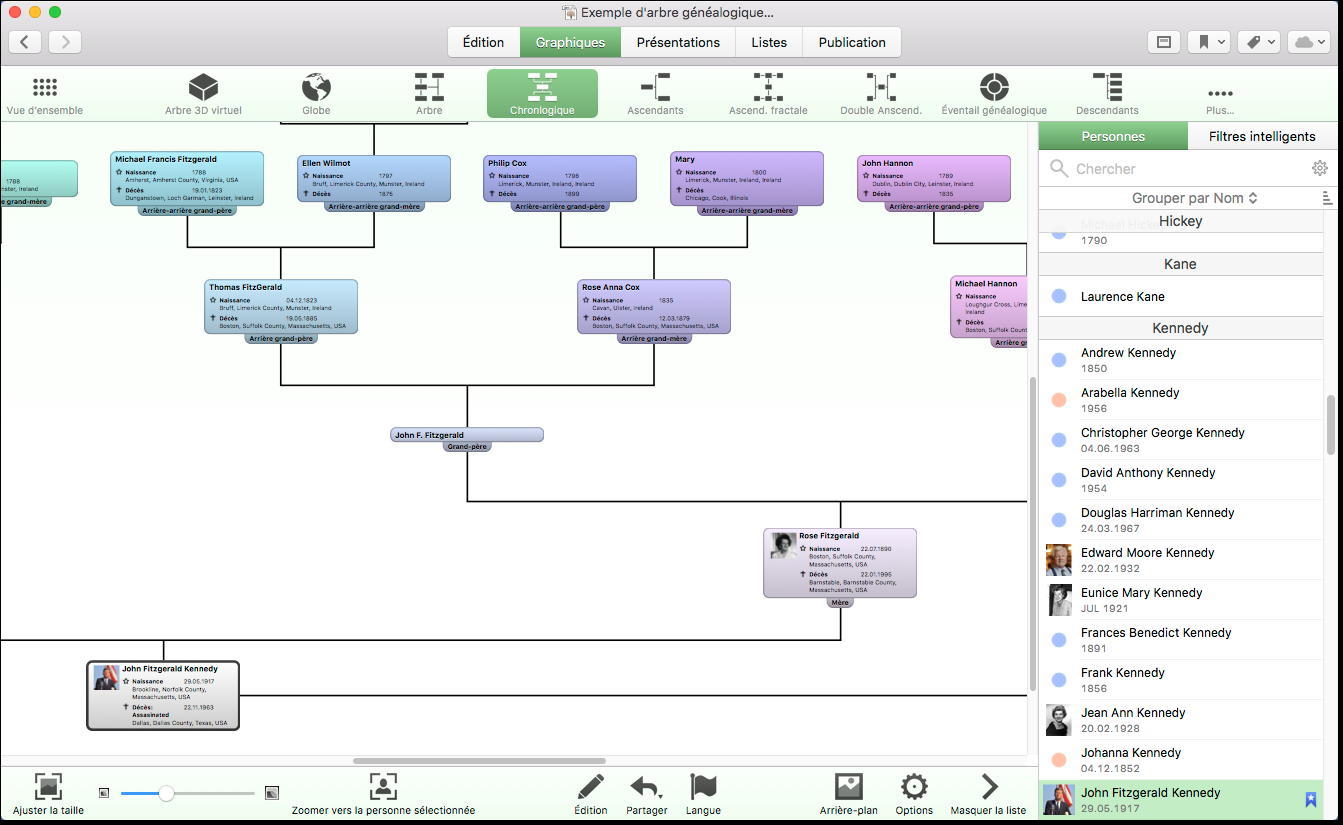This screenshot has width=1343, height=825.
Task: Open the Partager share options
Action: point(646,794)
